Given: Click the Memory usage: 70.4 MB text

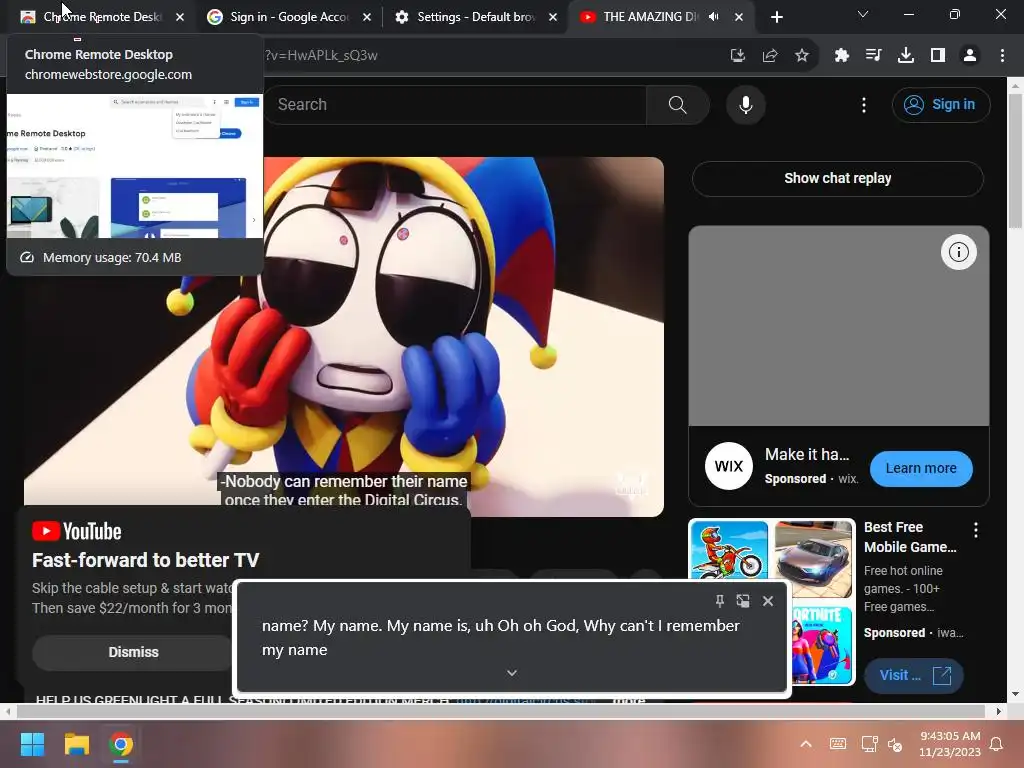Looking at the screenshot, I should (112, 257).
